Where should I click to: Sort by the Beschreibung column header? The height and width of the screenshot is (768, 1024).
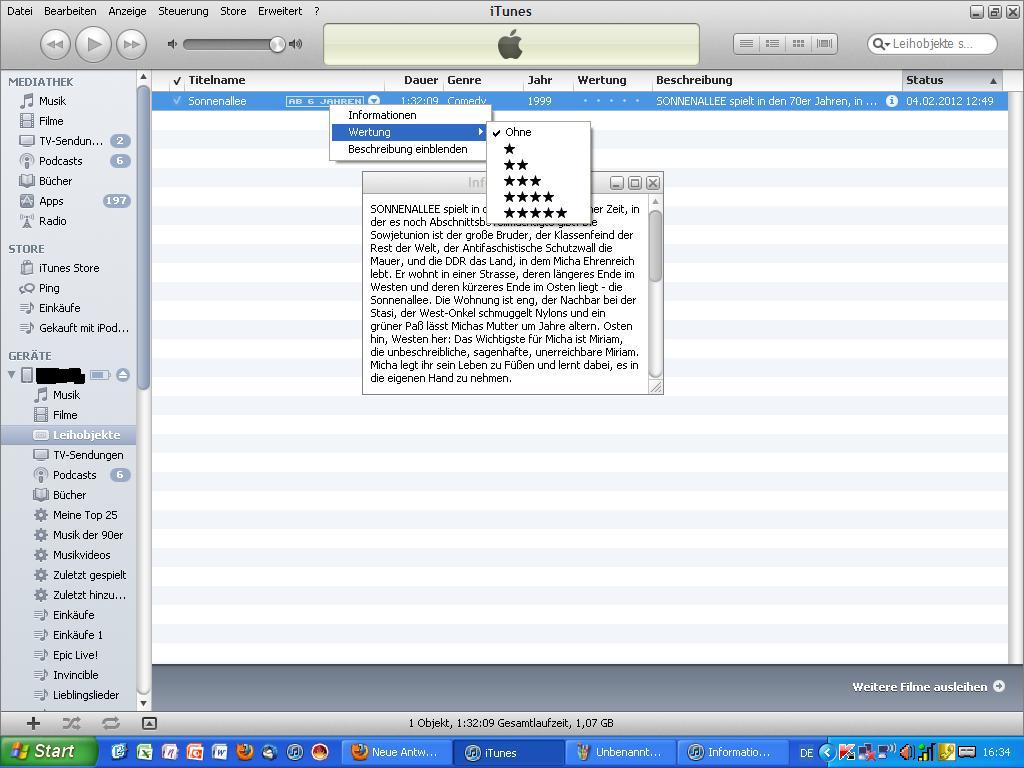tap(694, 80)
